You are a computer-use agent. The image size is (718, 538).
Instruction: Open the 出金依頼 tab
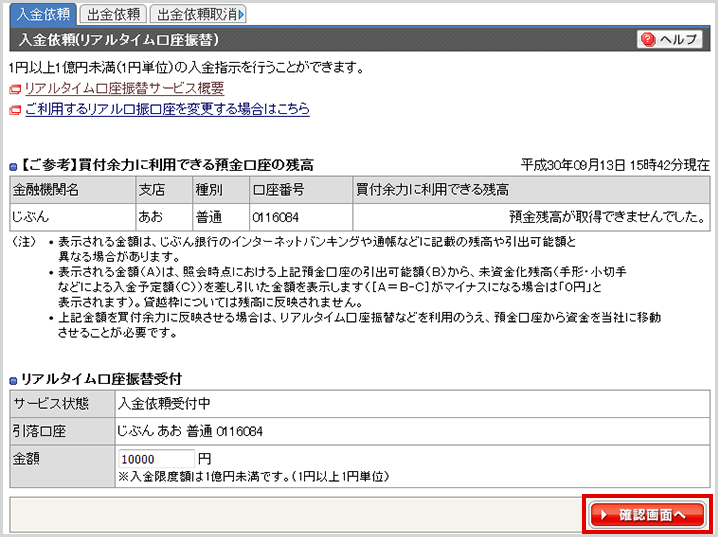pyautogui.click(x=112, y=14)
